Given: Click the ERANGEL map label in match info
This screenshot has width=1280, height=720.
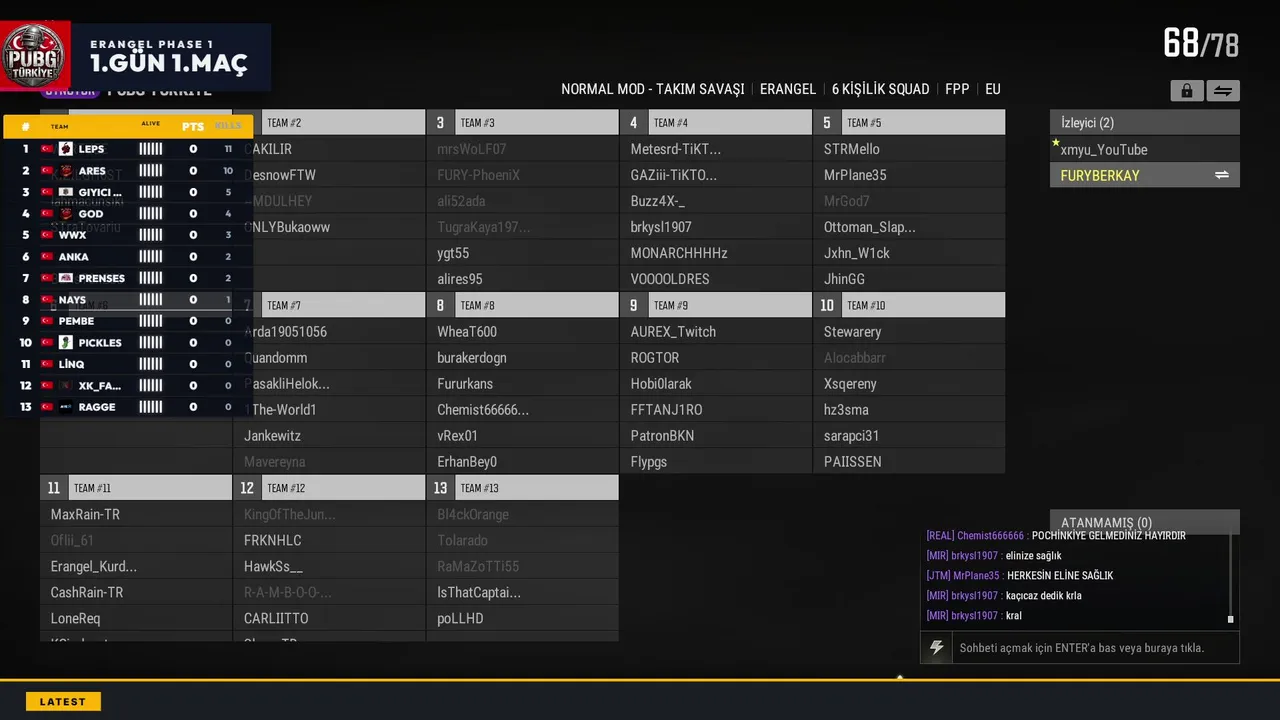Looking at the screenshot, I should click(788, 89).
